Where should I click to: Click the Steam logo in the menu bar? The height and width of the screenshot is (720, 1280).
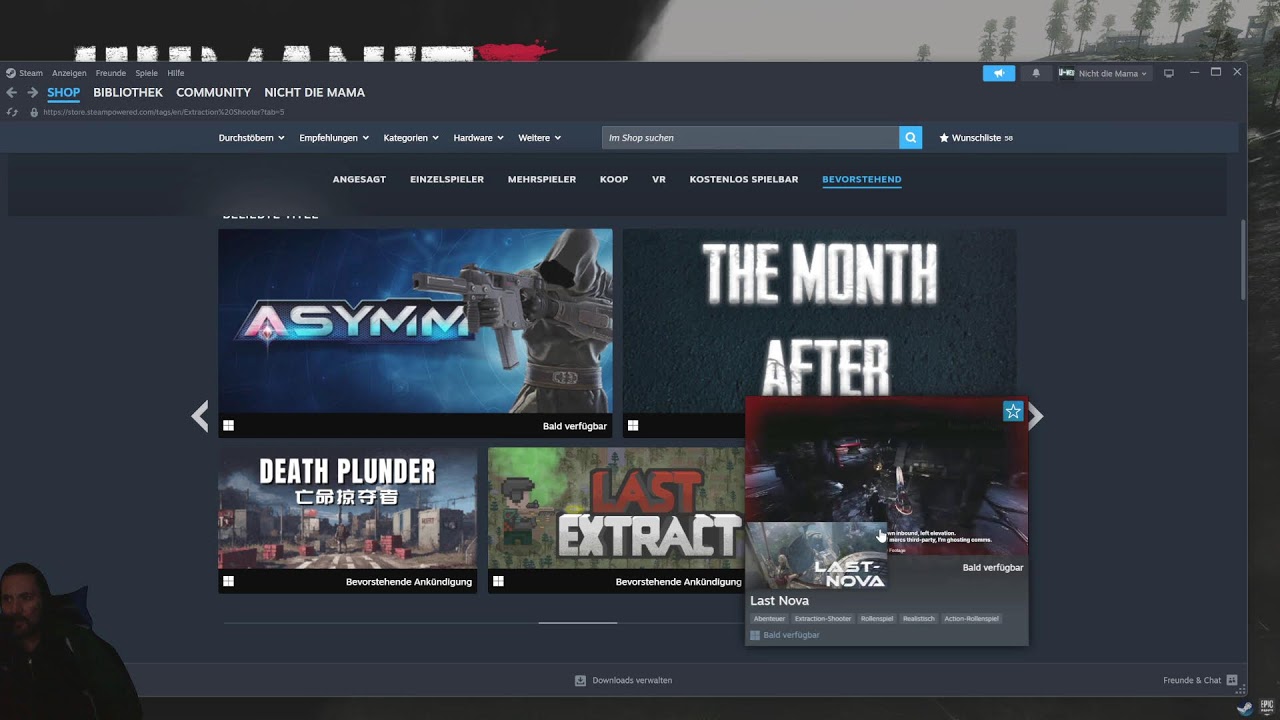[x=10, y=73]
